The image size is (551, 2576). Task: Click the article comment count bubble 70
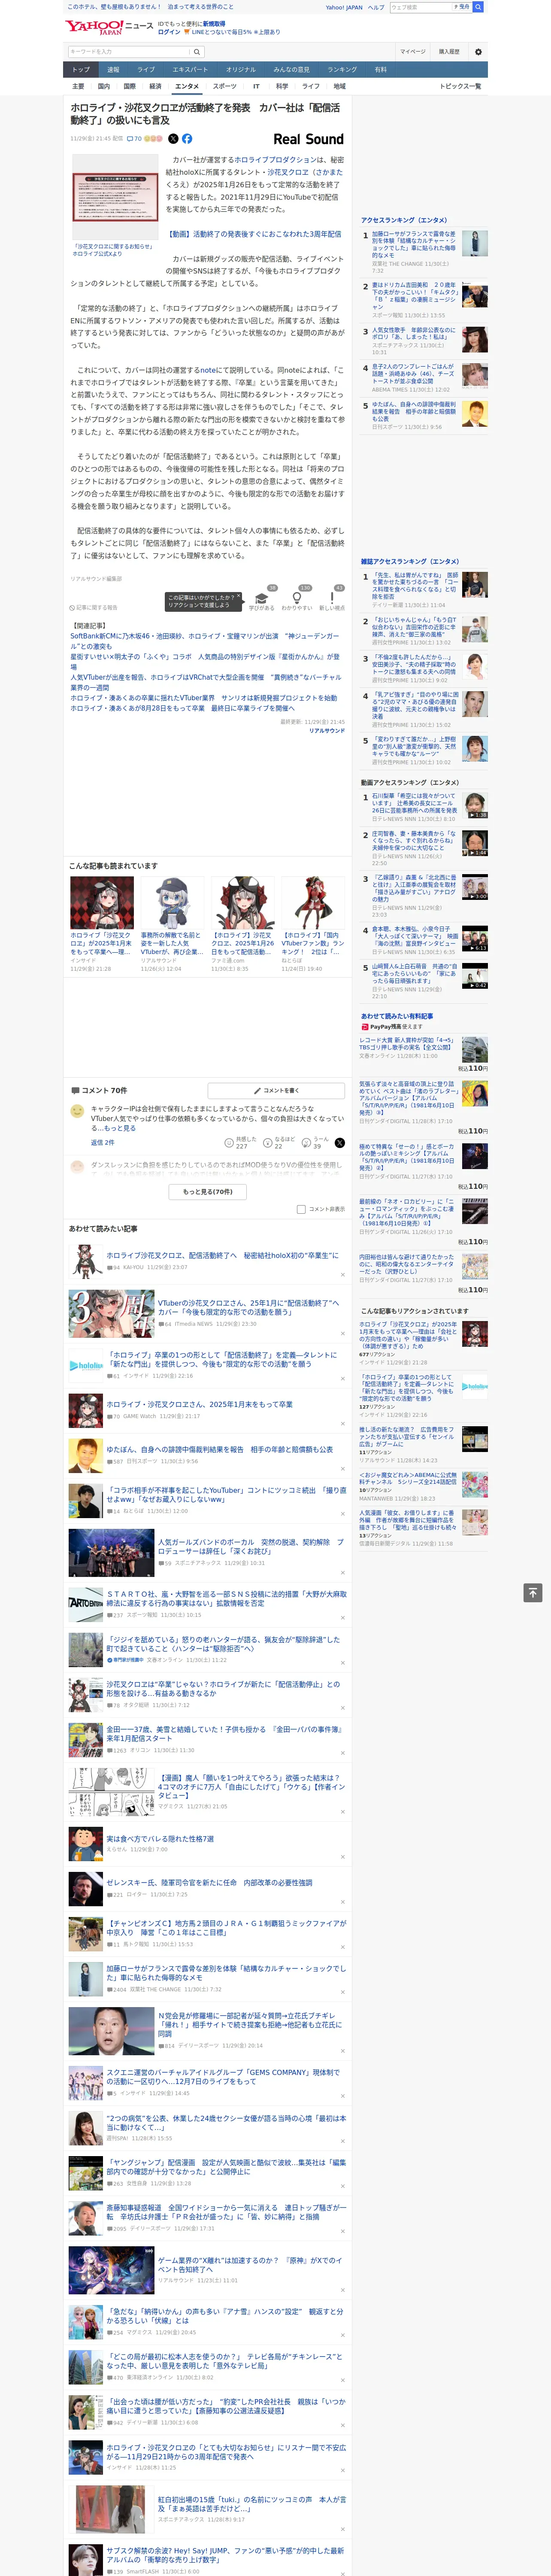(x=134, y=139)
